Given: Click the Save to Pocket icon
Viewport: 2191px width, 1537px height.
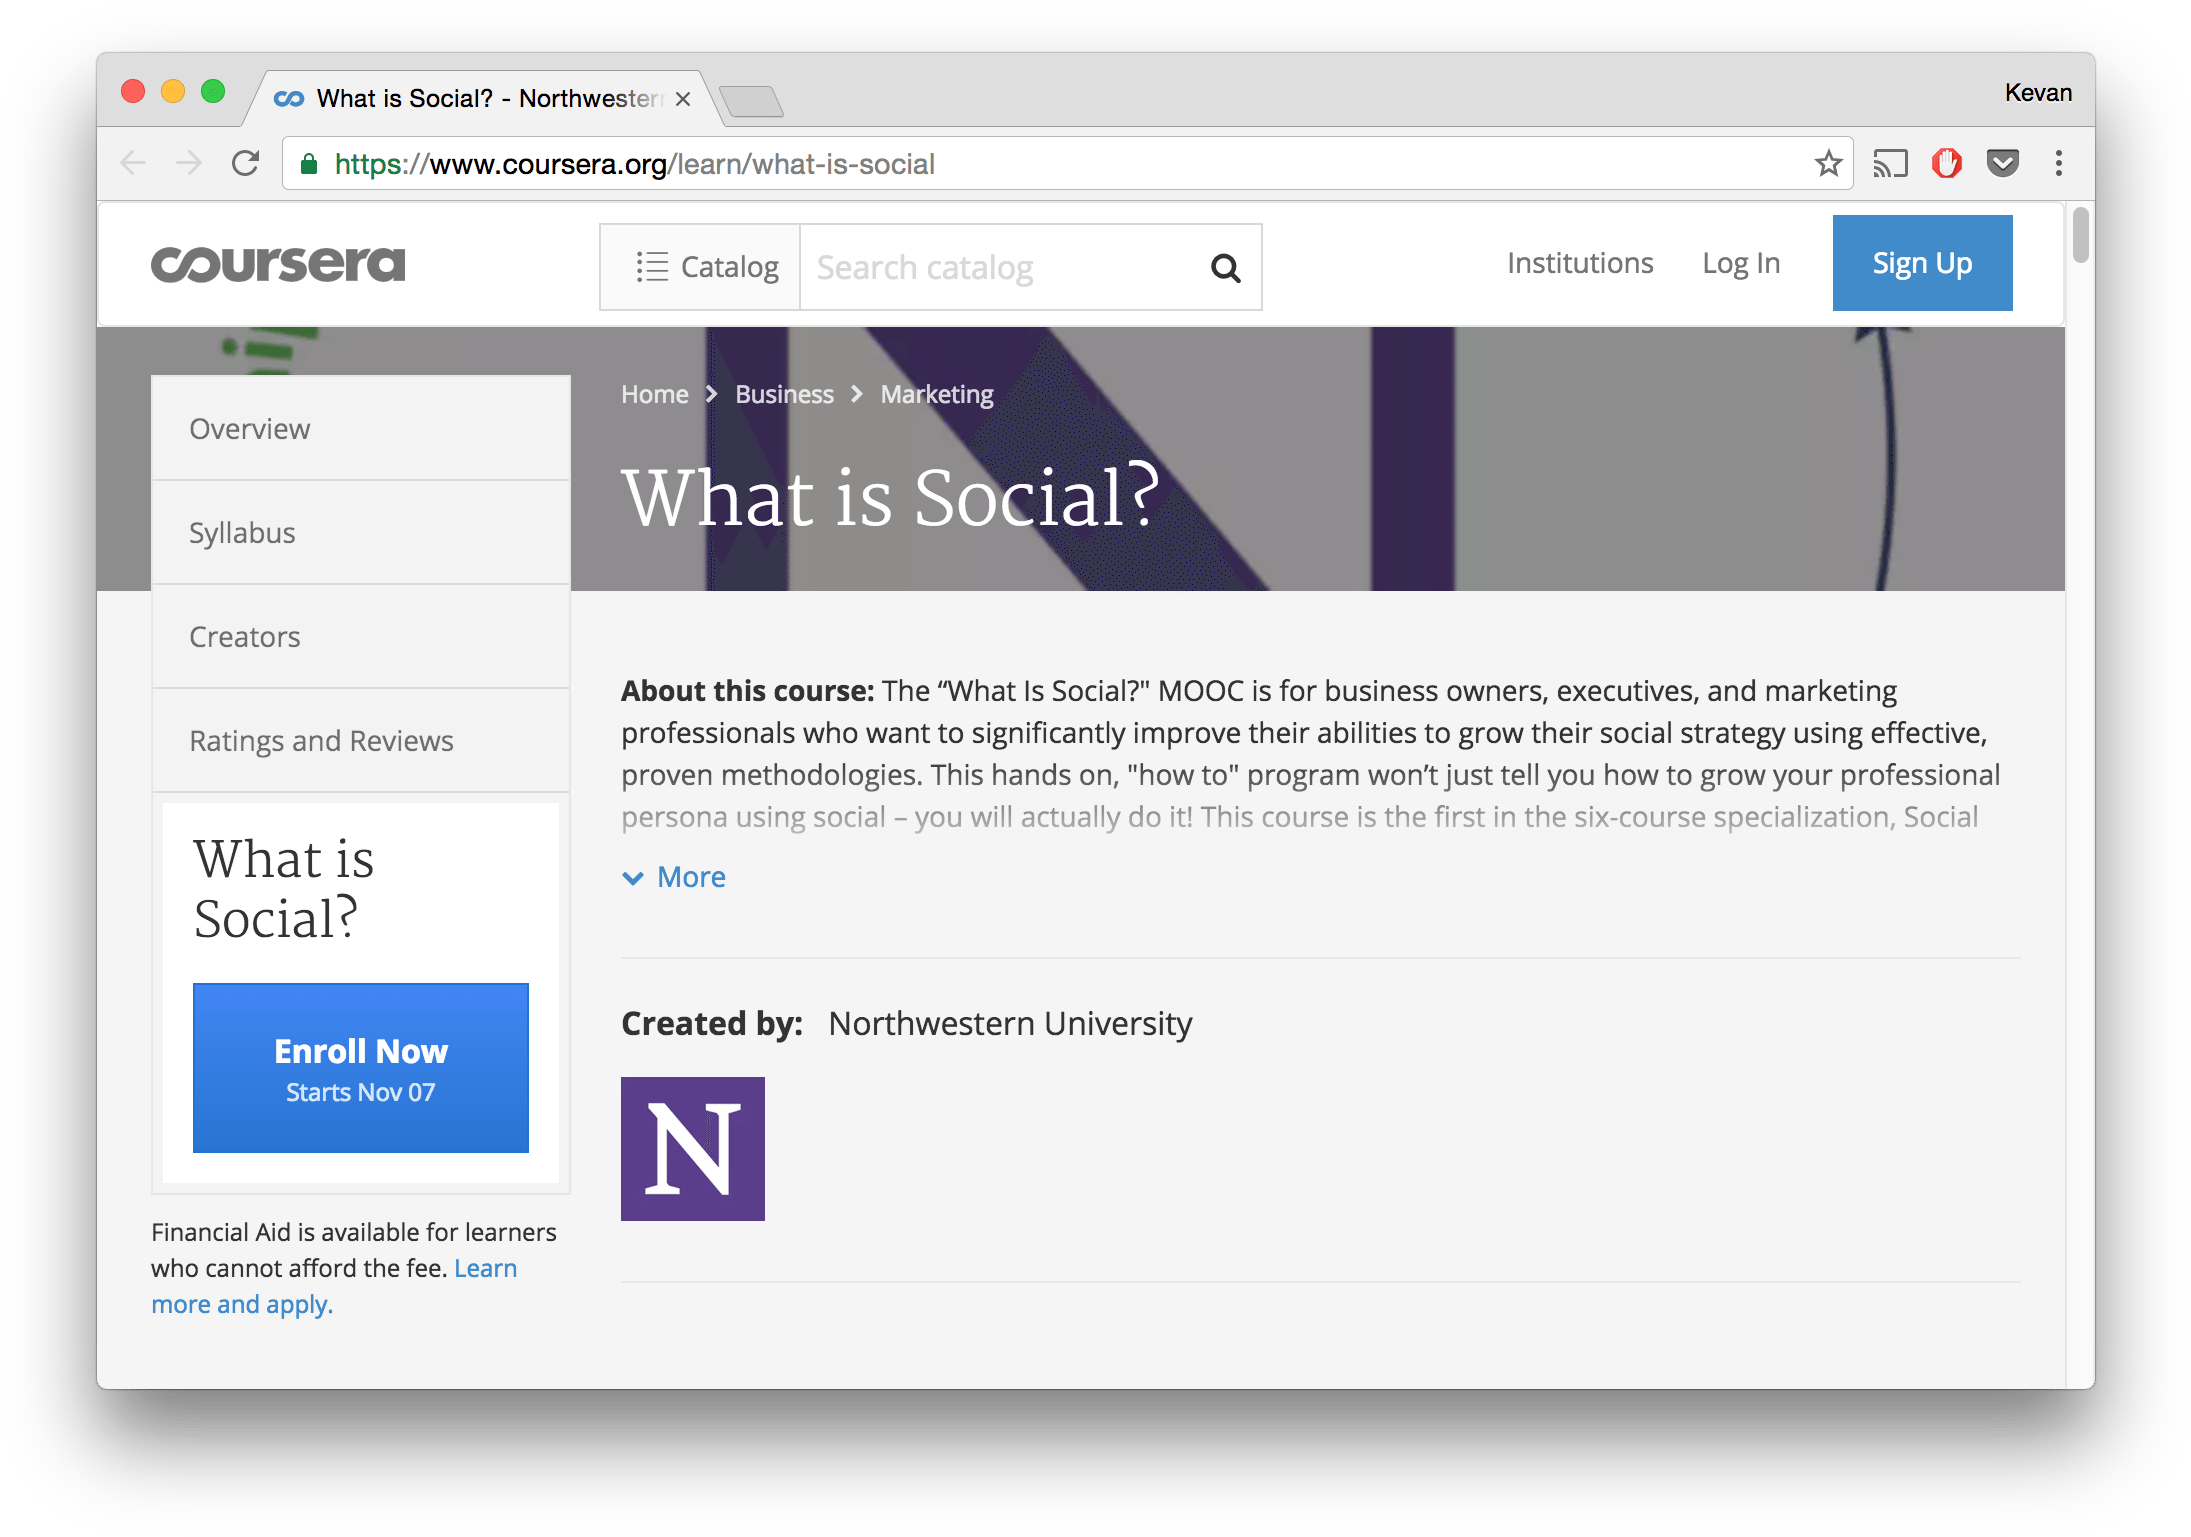Looking at the screenshot, I should (x=2003, y=163).
